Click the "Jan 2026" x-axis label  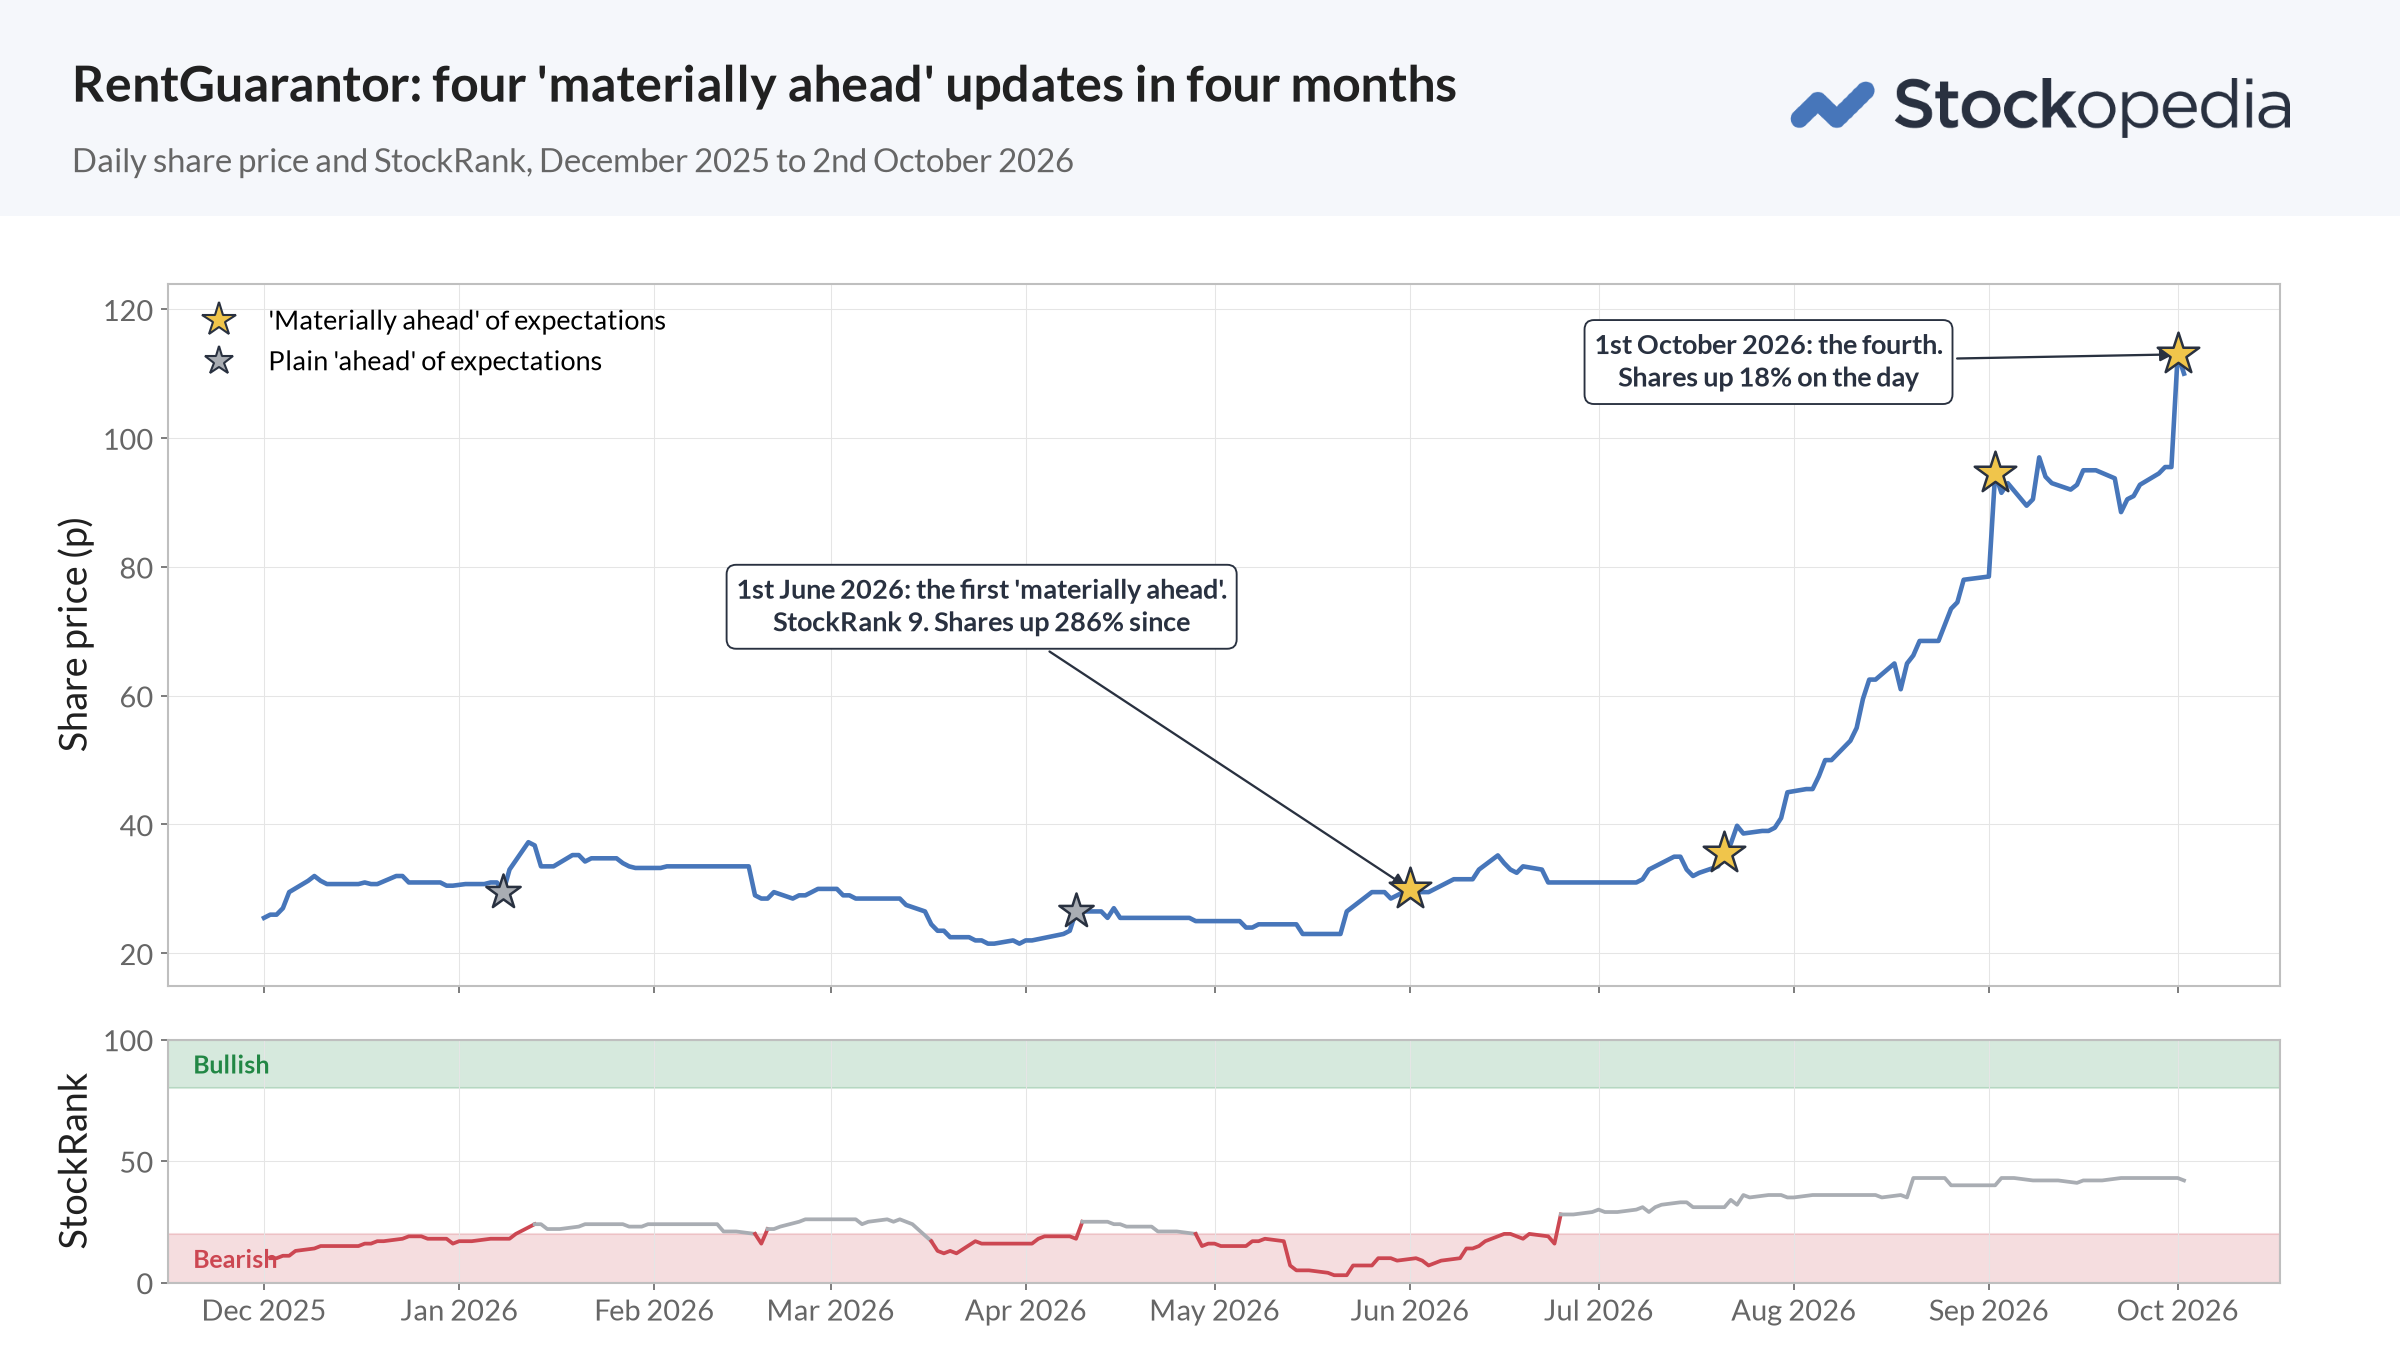(459, 1311)
